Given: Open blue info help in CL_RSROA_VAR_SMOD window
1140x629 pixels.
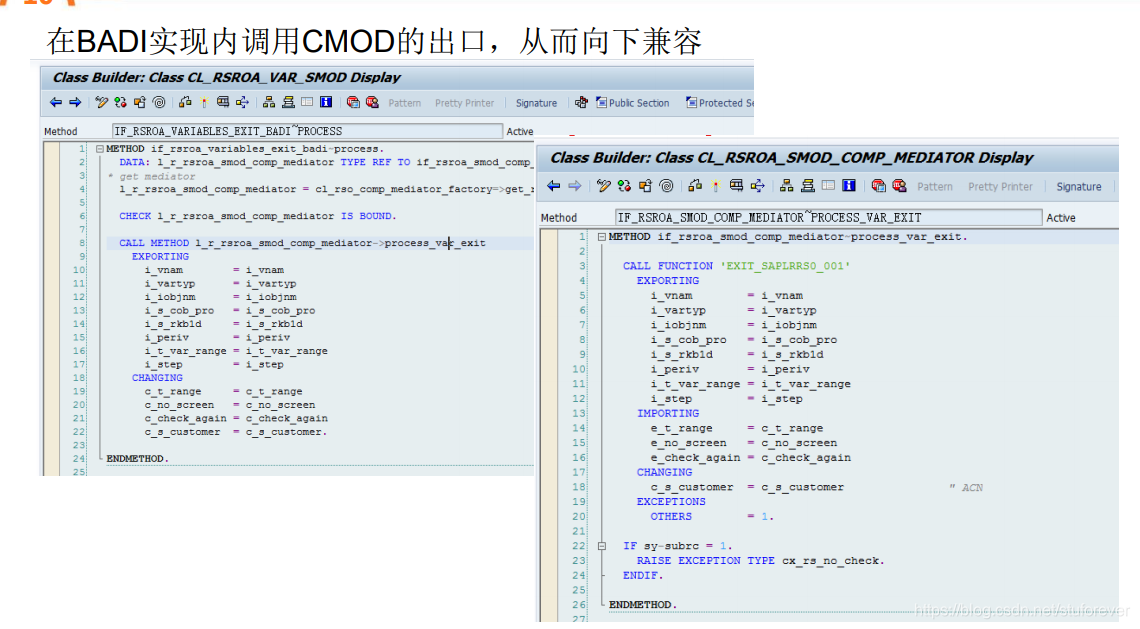Looking at the screenshot, I should click(326, 103).
